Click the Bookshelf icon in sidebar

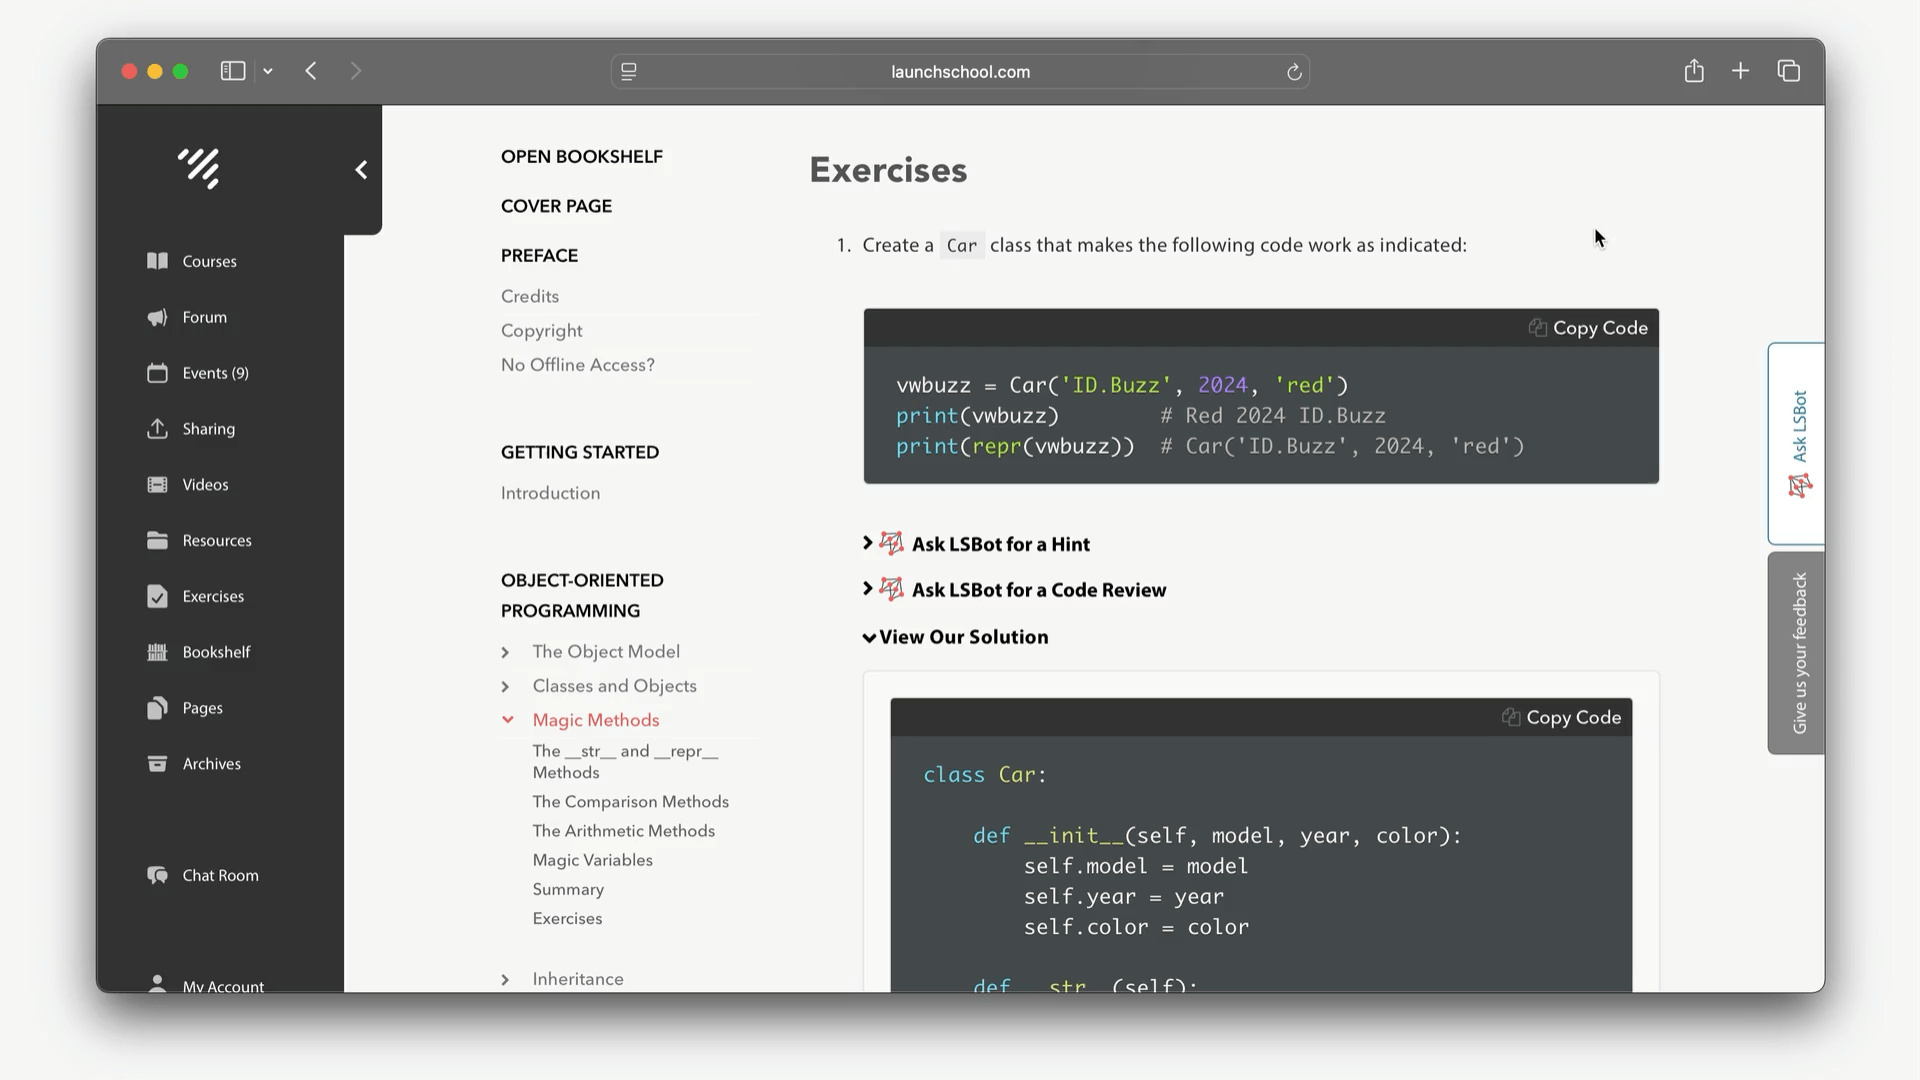(x=157, y=652)
